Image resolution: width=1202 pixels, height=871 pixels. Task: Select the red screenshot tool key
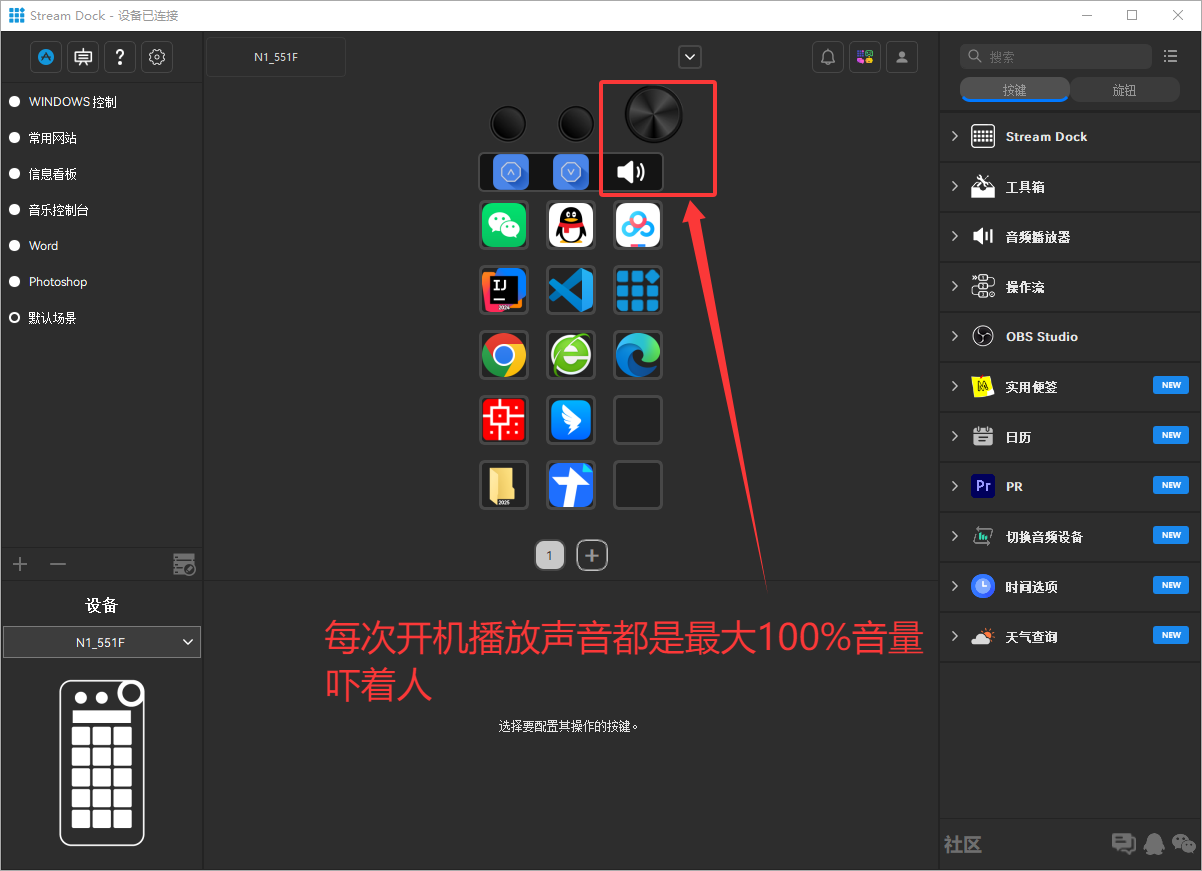pyautogui.click(x=504, y=420)
